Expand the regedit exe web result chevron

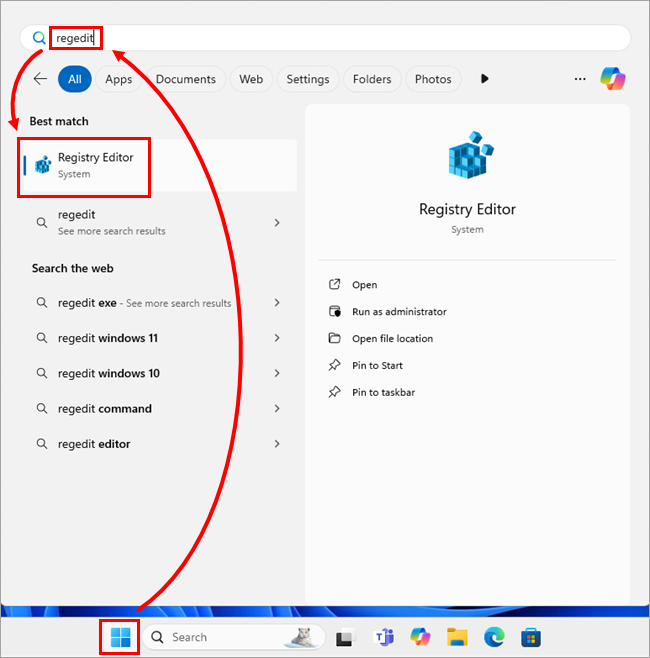coord(277,303)
